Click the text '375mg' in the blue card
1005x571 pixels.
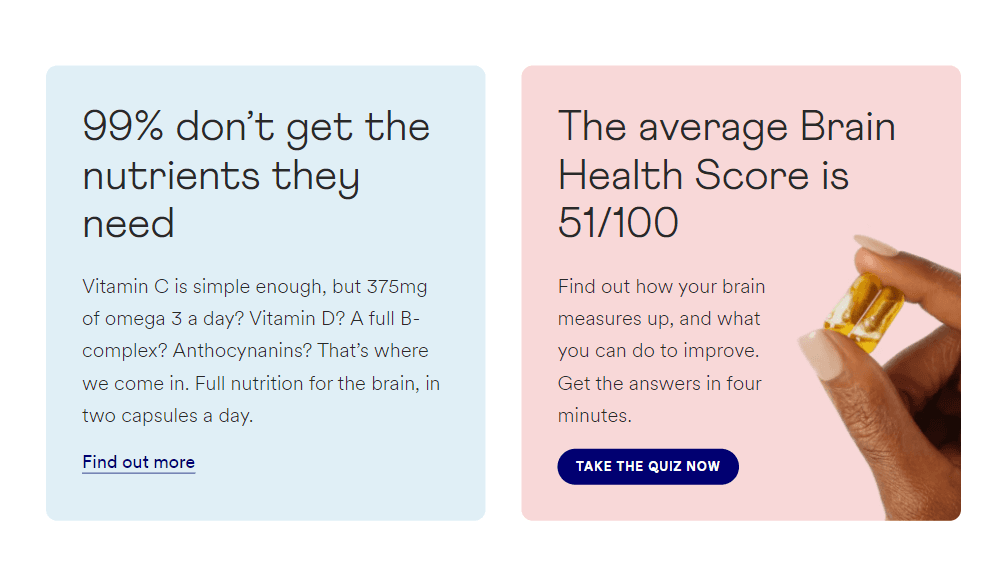(x=397, y=287)
